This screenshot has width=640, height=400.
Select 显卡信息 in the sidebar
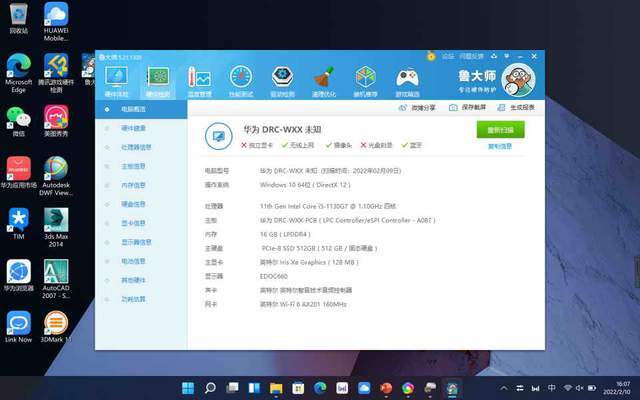point(141,223)
